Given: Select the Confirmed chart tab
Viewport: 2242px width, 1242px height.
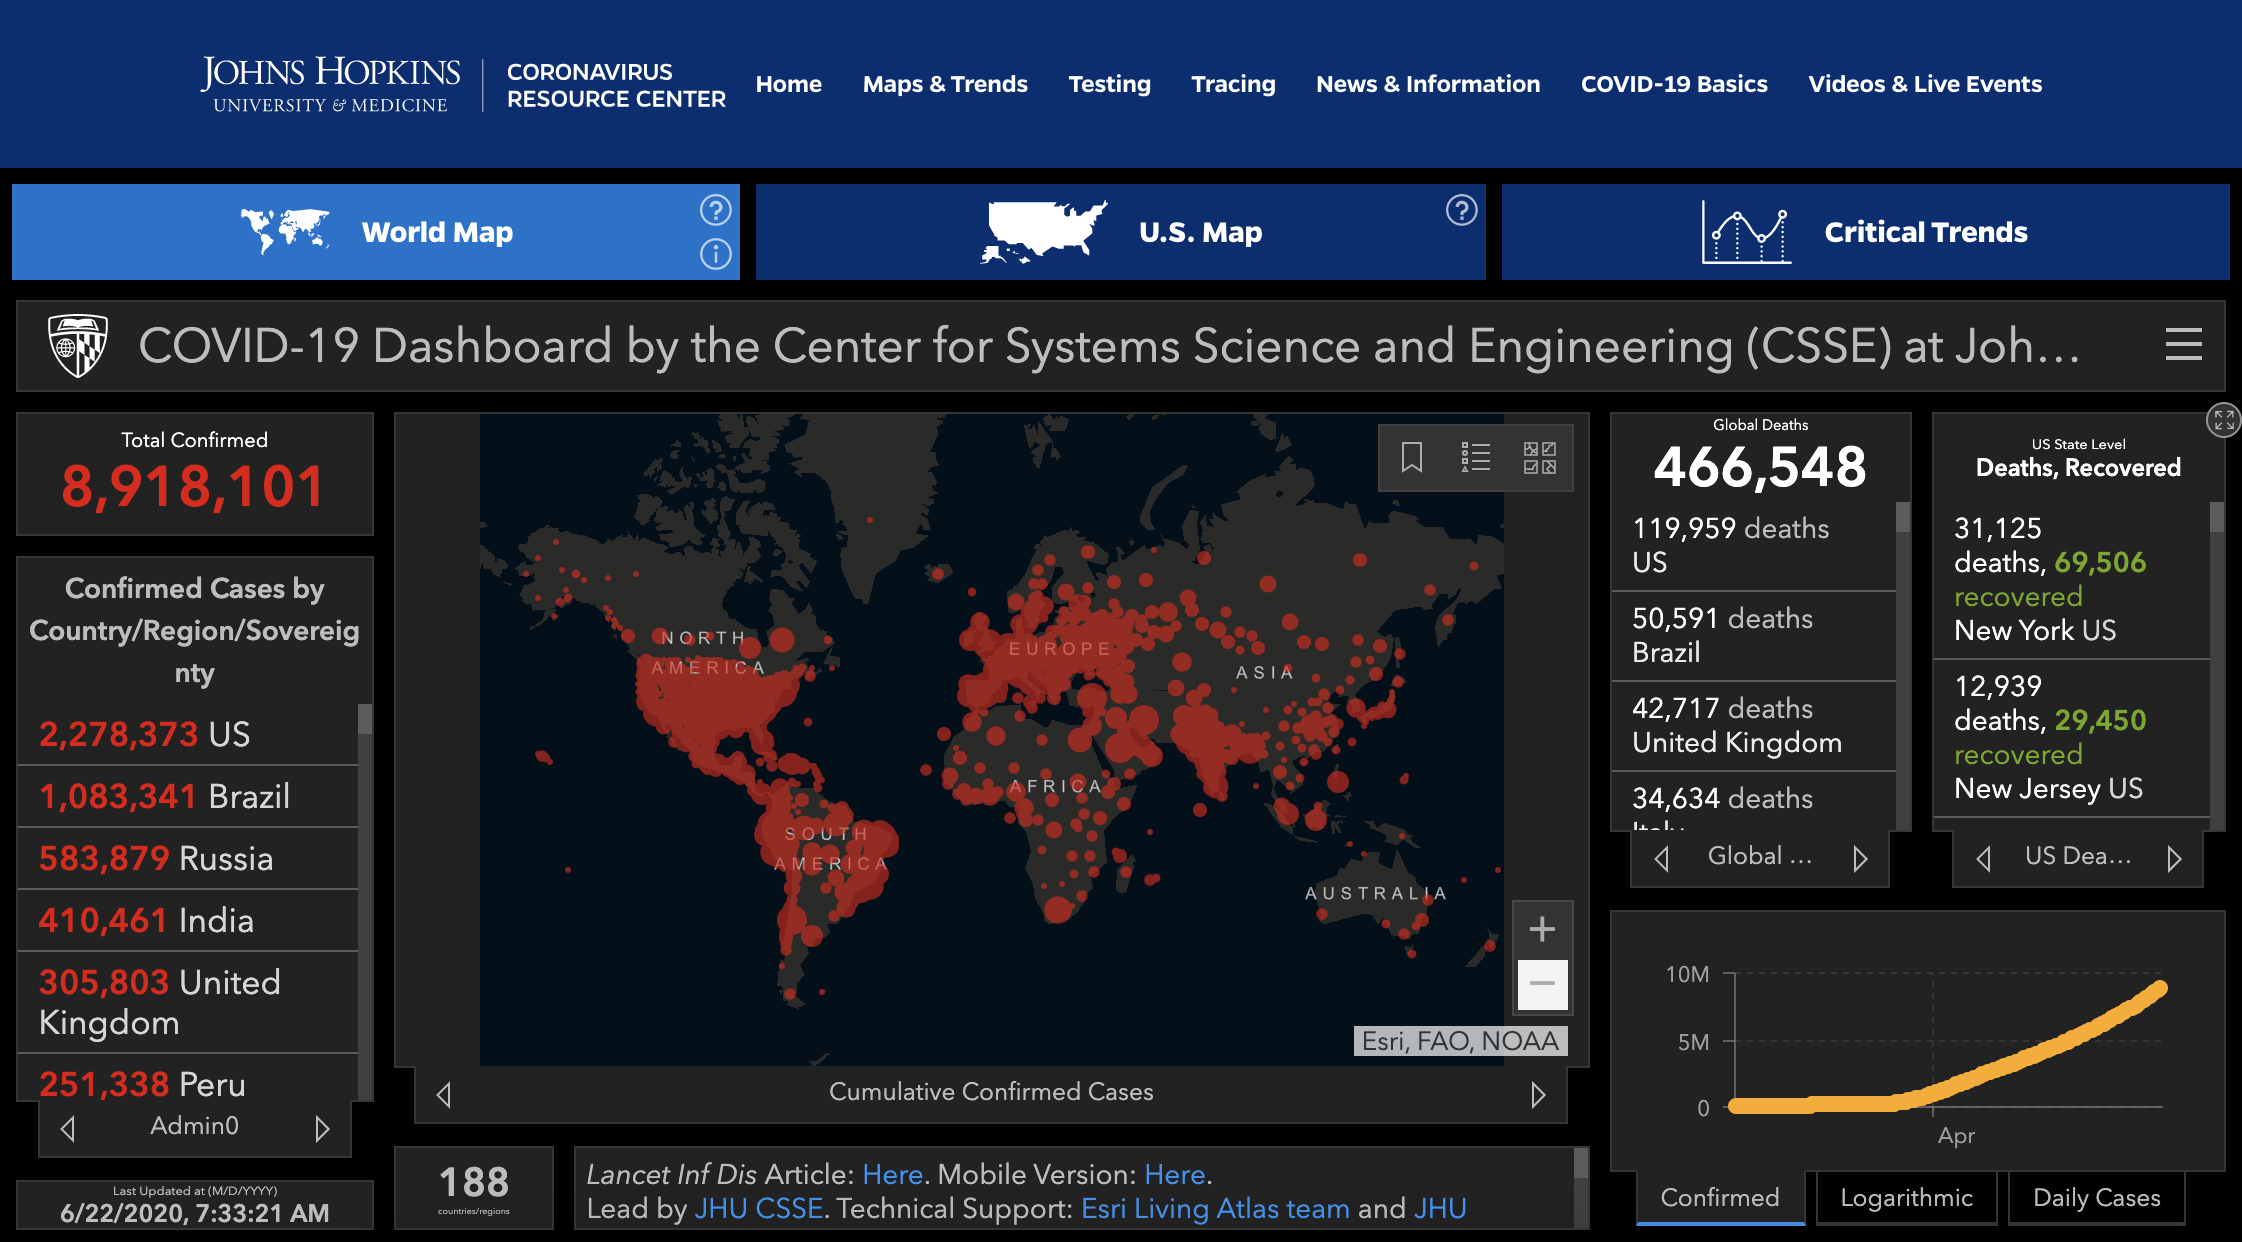Looking at the screenshot, I should [x=1720, y=1198].
